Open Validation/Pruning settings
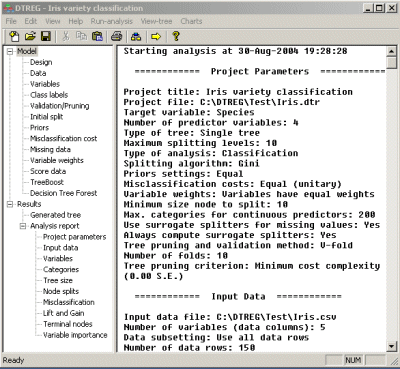The image size is (400, 369). (60, 106)
